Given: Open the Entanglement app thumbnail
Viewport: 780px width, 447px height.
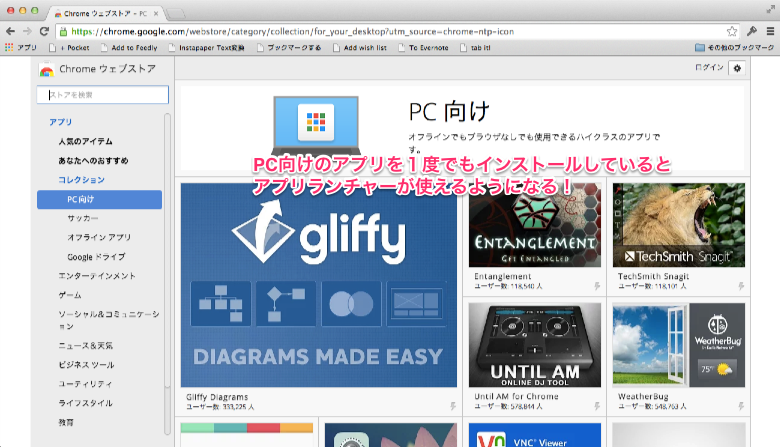Looking at the screenshot, I should click(x=535, y=225).
